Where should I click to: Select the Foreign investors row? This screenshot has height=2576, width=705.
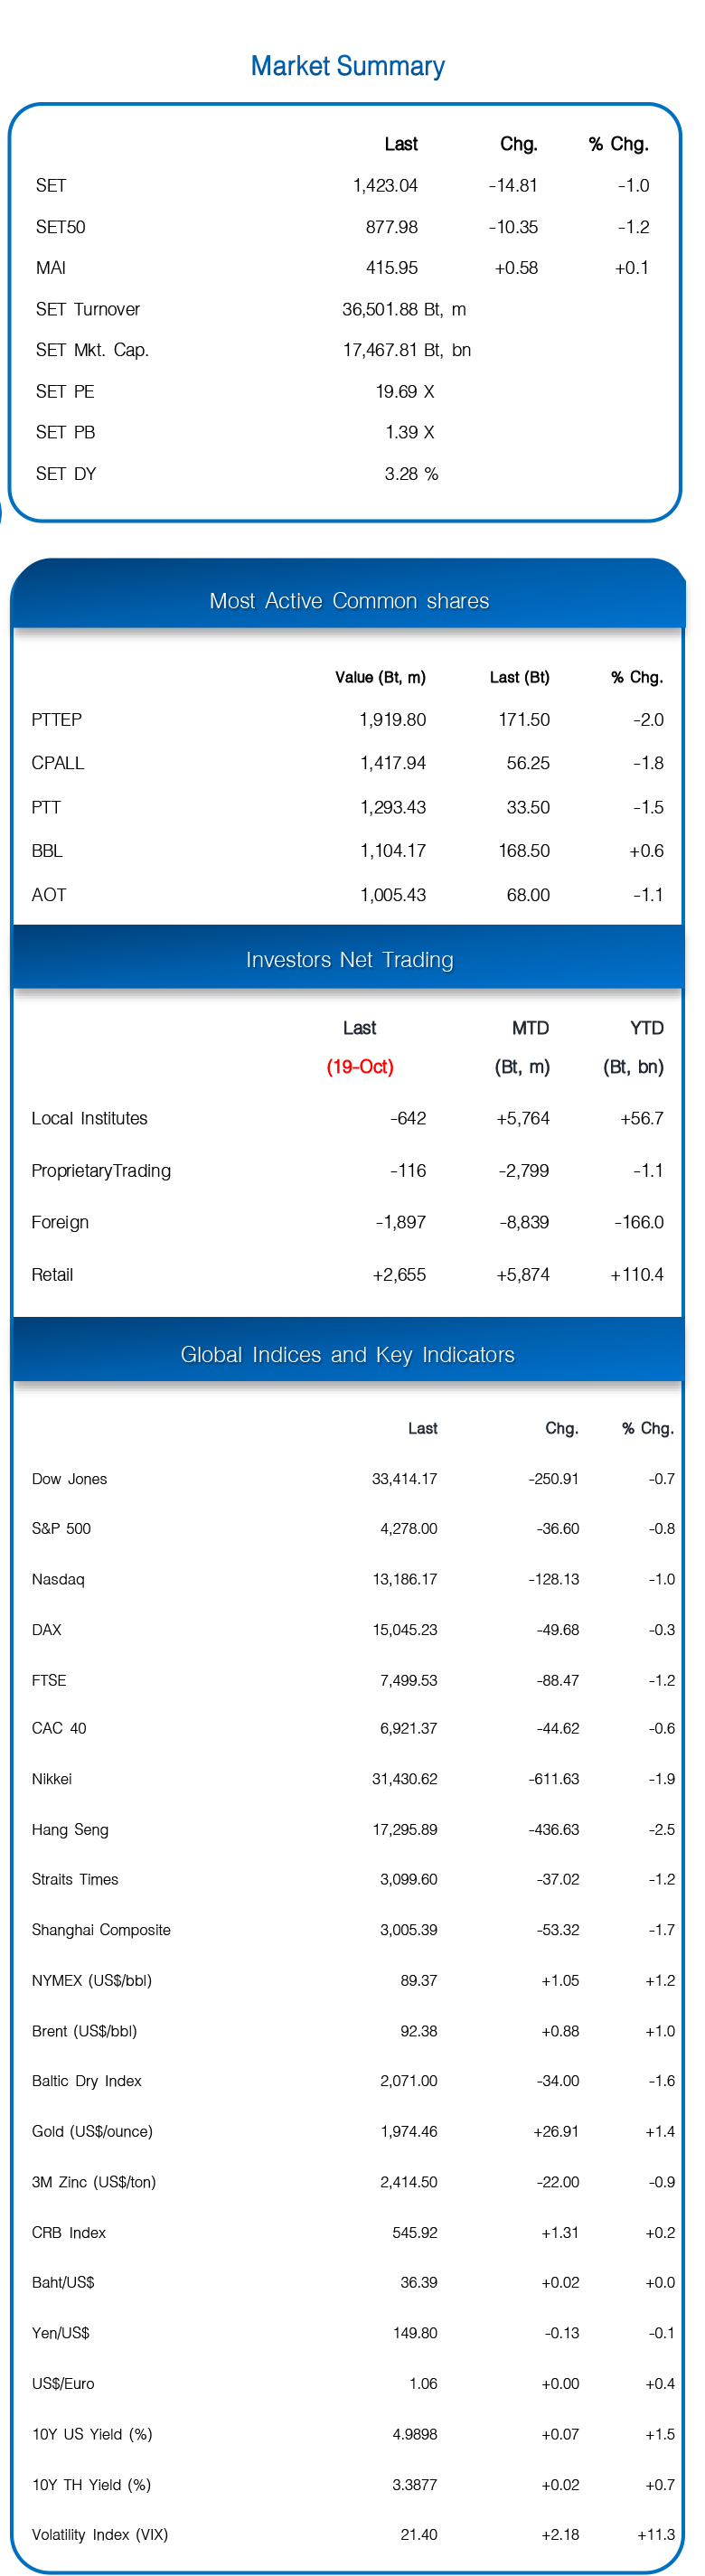point(347,1222)
